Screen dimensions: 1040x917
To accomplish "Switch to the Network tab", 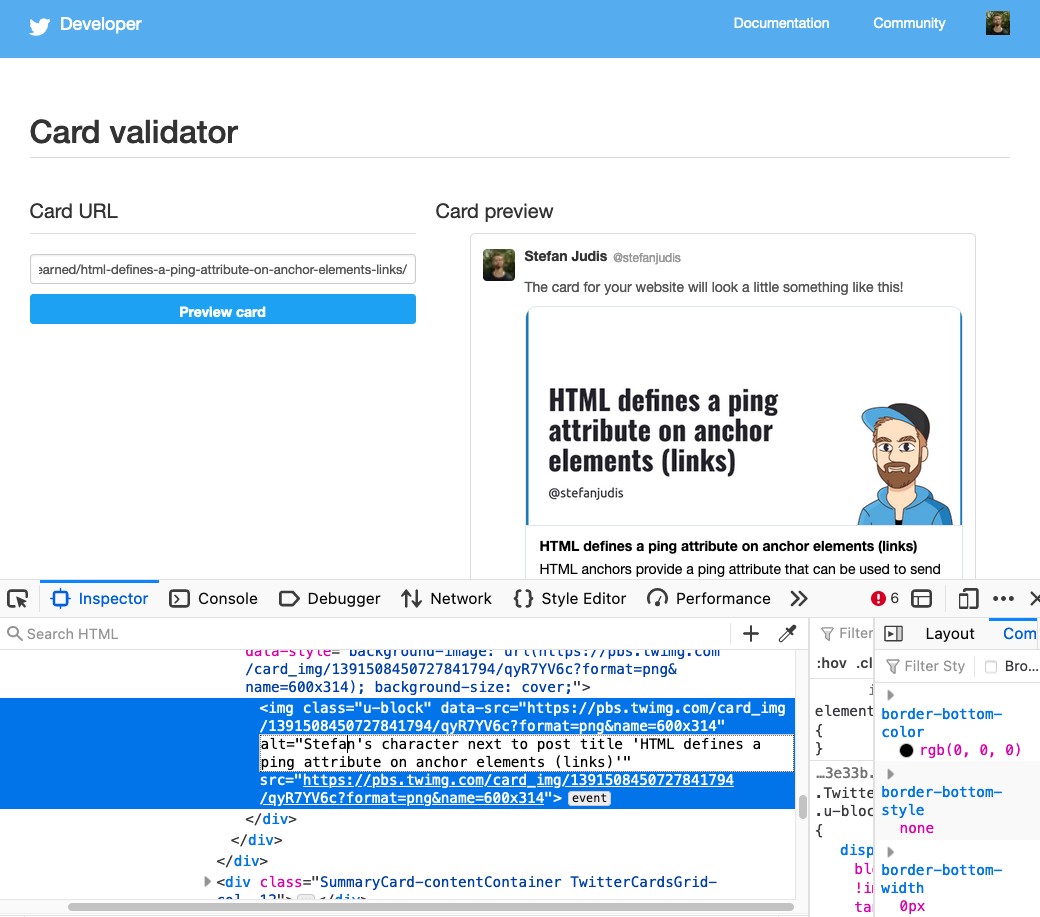I will (446, 599).
